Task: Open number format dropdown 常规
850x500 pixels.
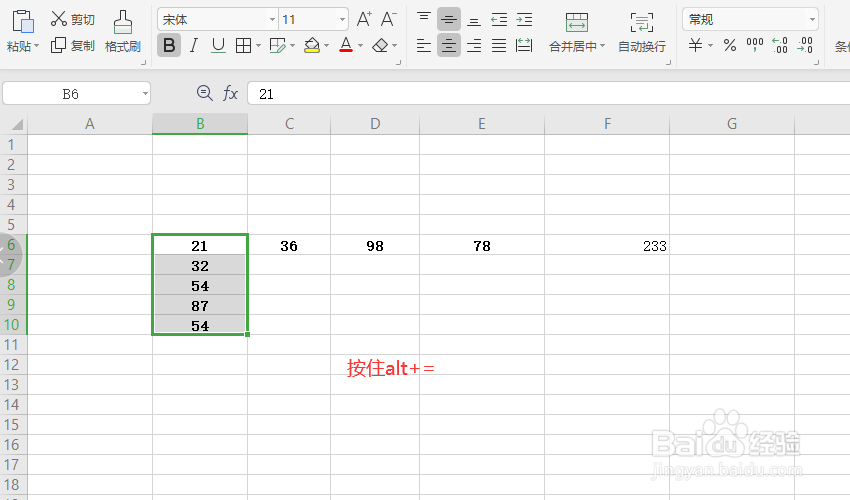Action: click(x=812, y=20)
